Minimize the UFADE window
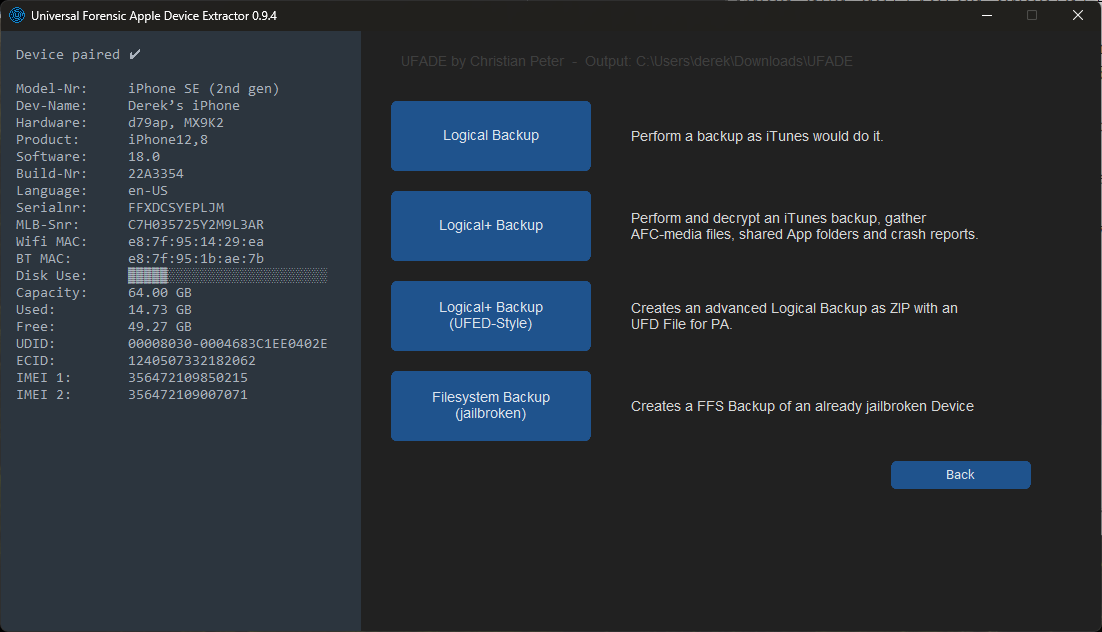Viewport: 1102px width, 632px height. click(x=986, y=16)
